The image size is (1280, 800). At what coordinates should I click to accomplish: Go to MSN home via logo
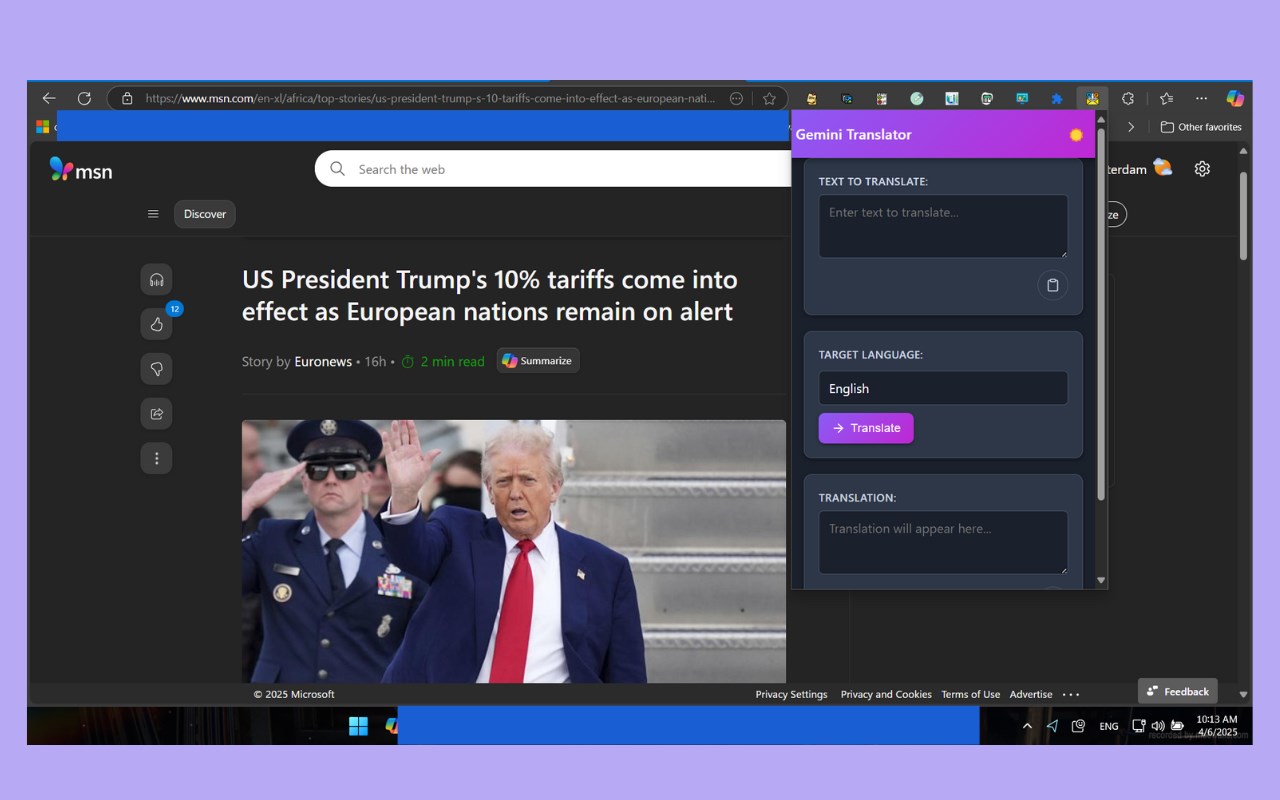pyautogui.click(x=81, y=170)
